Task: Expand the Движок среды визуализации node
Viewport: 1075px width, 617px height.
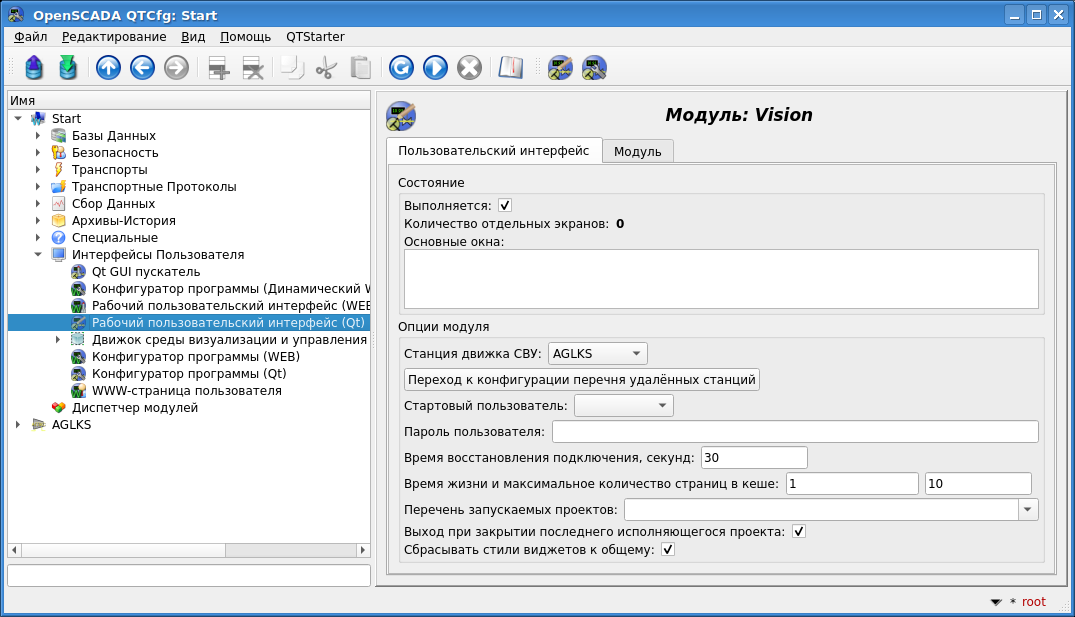Action: (x=58, y=339)
